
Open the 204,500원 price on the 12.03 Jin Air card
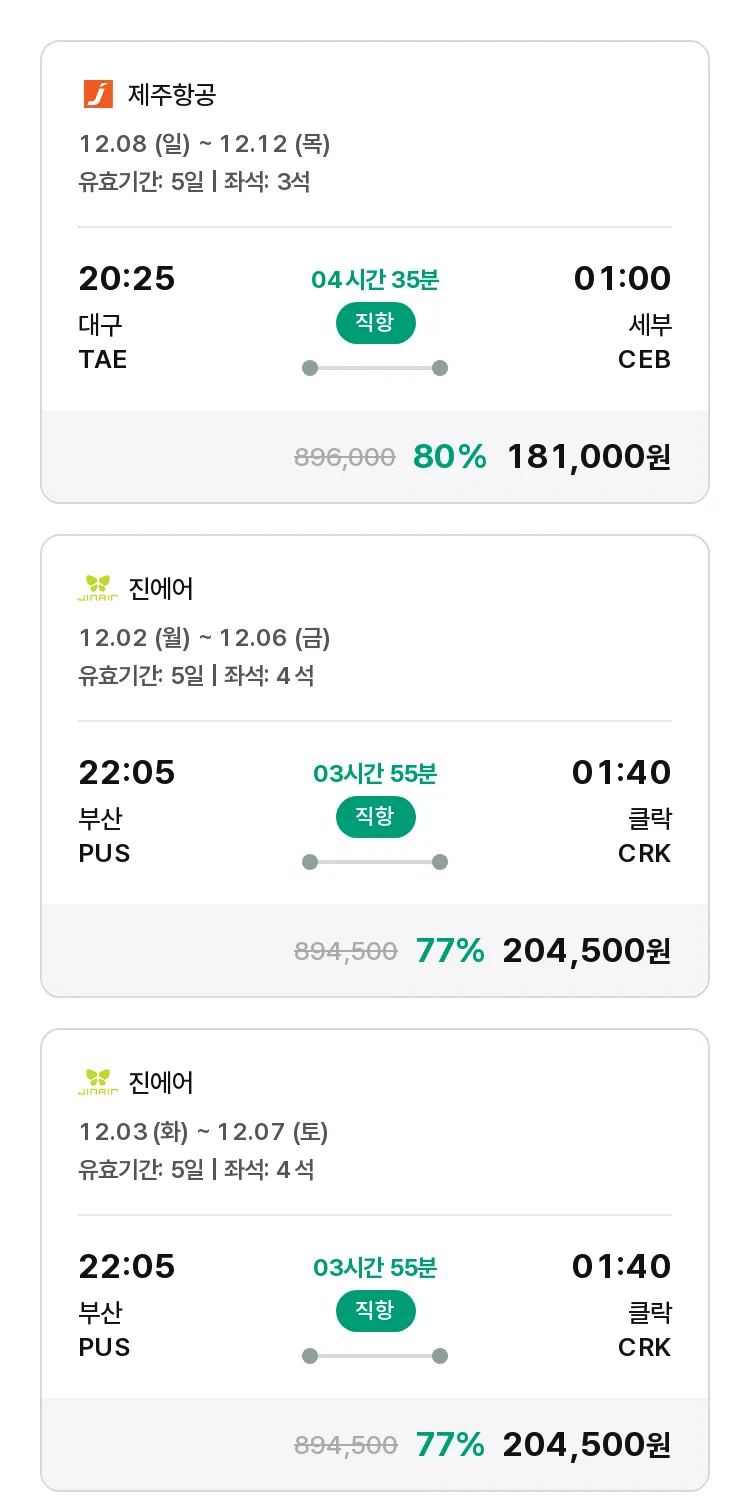click(587, 1445)
